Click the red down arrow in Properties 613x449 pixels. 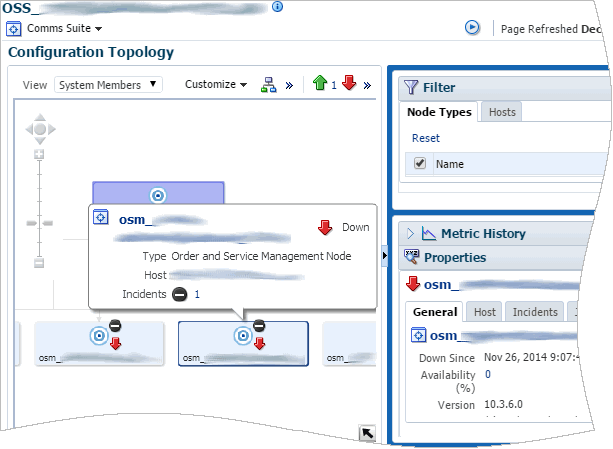point(413,284)
